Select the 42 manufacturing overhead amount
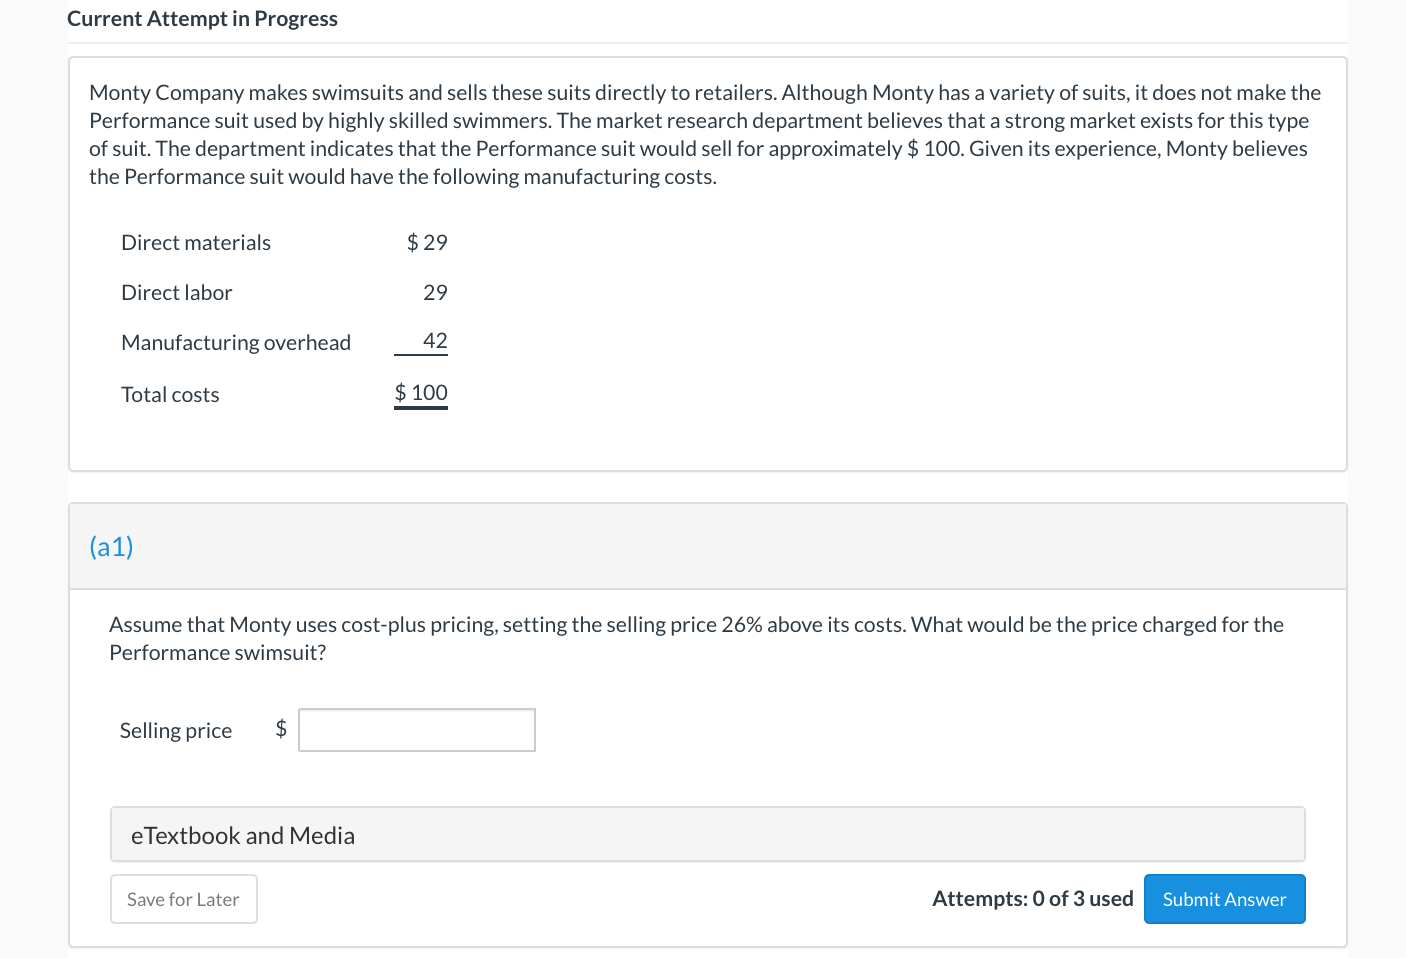Screen dimensions: 1406x958 click(x=435, y=341)
